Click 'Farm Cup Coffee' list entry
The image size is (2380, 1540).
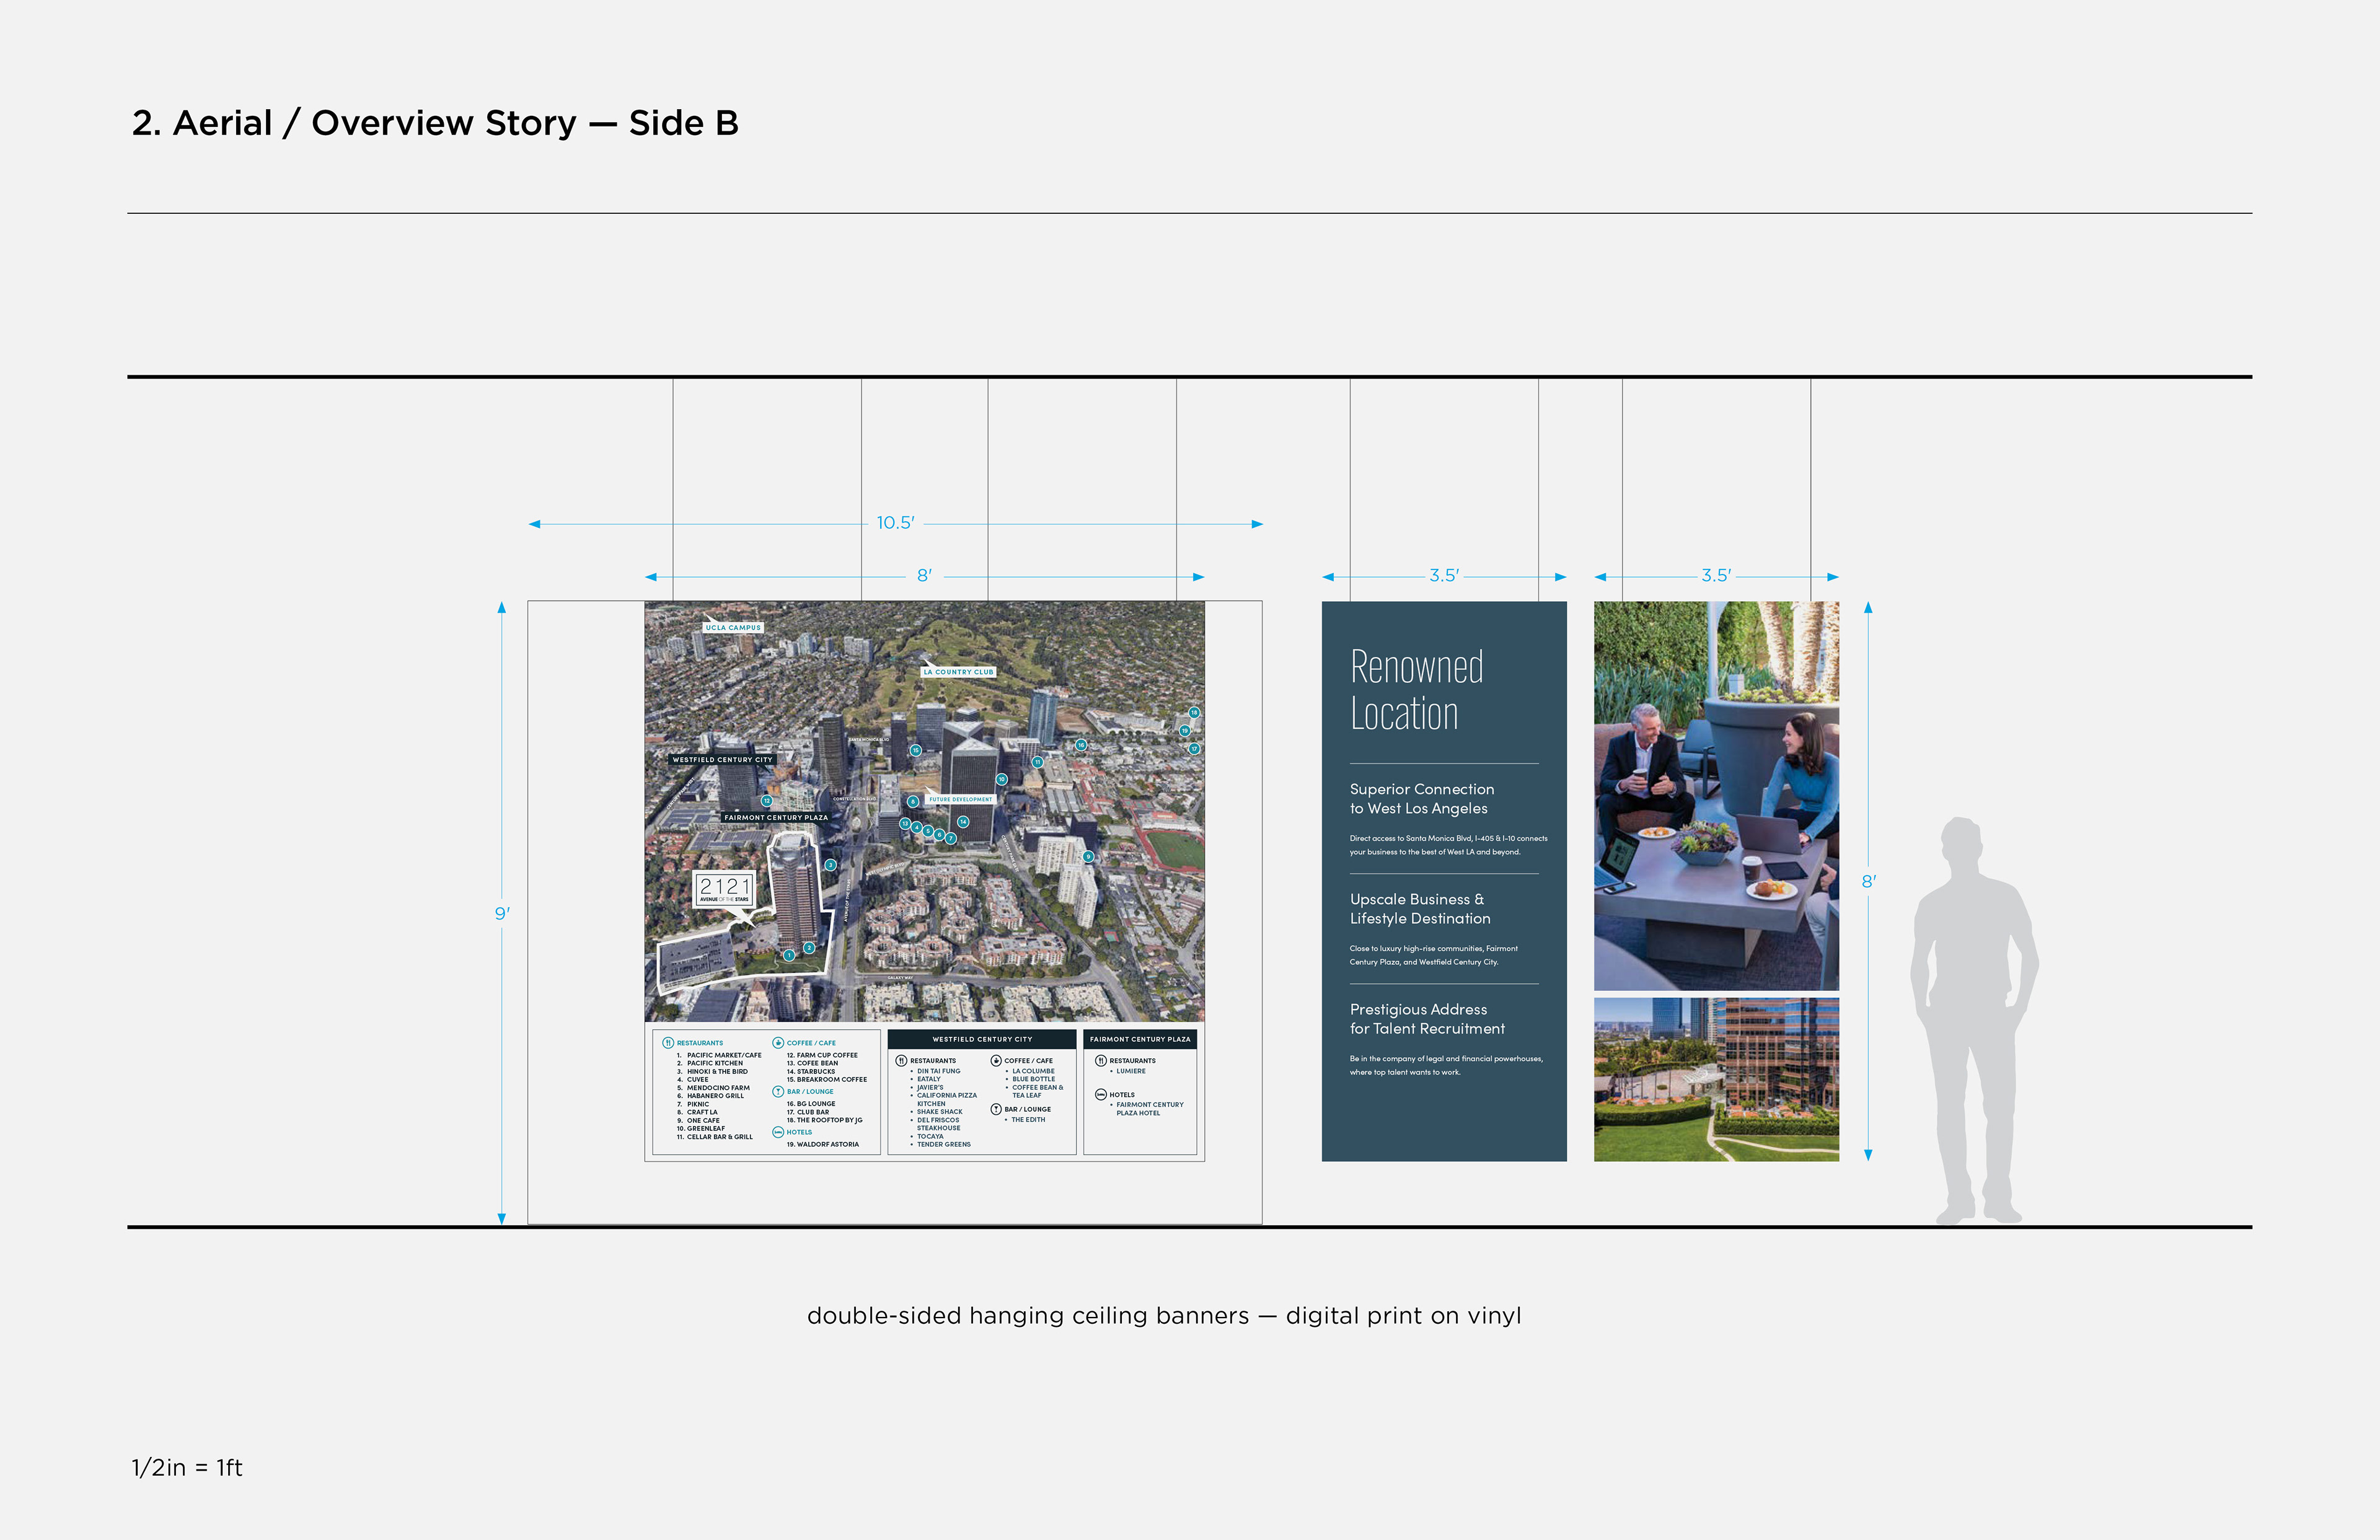(x=827, y=1055)
